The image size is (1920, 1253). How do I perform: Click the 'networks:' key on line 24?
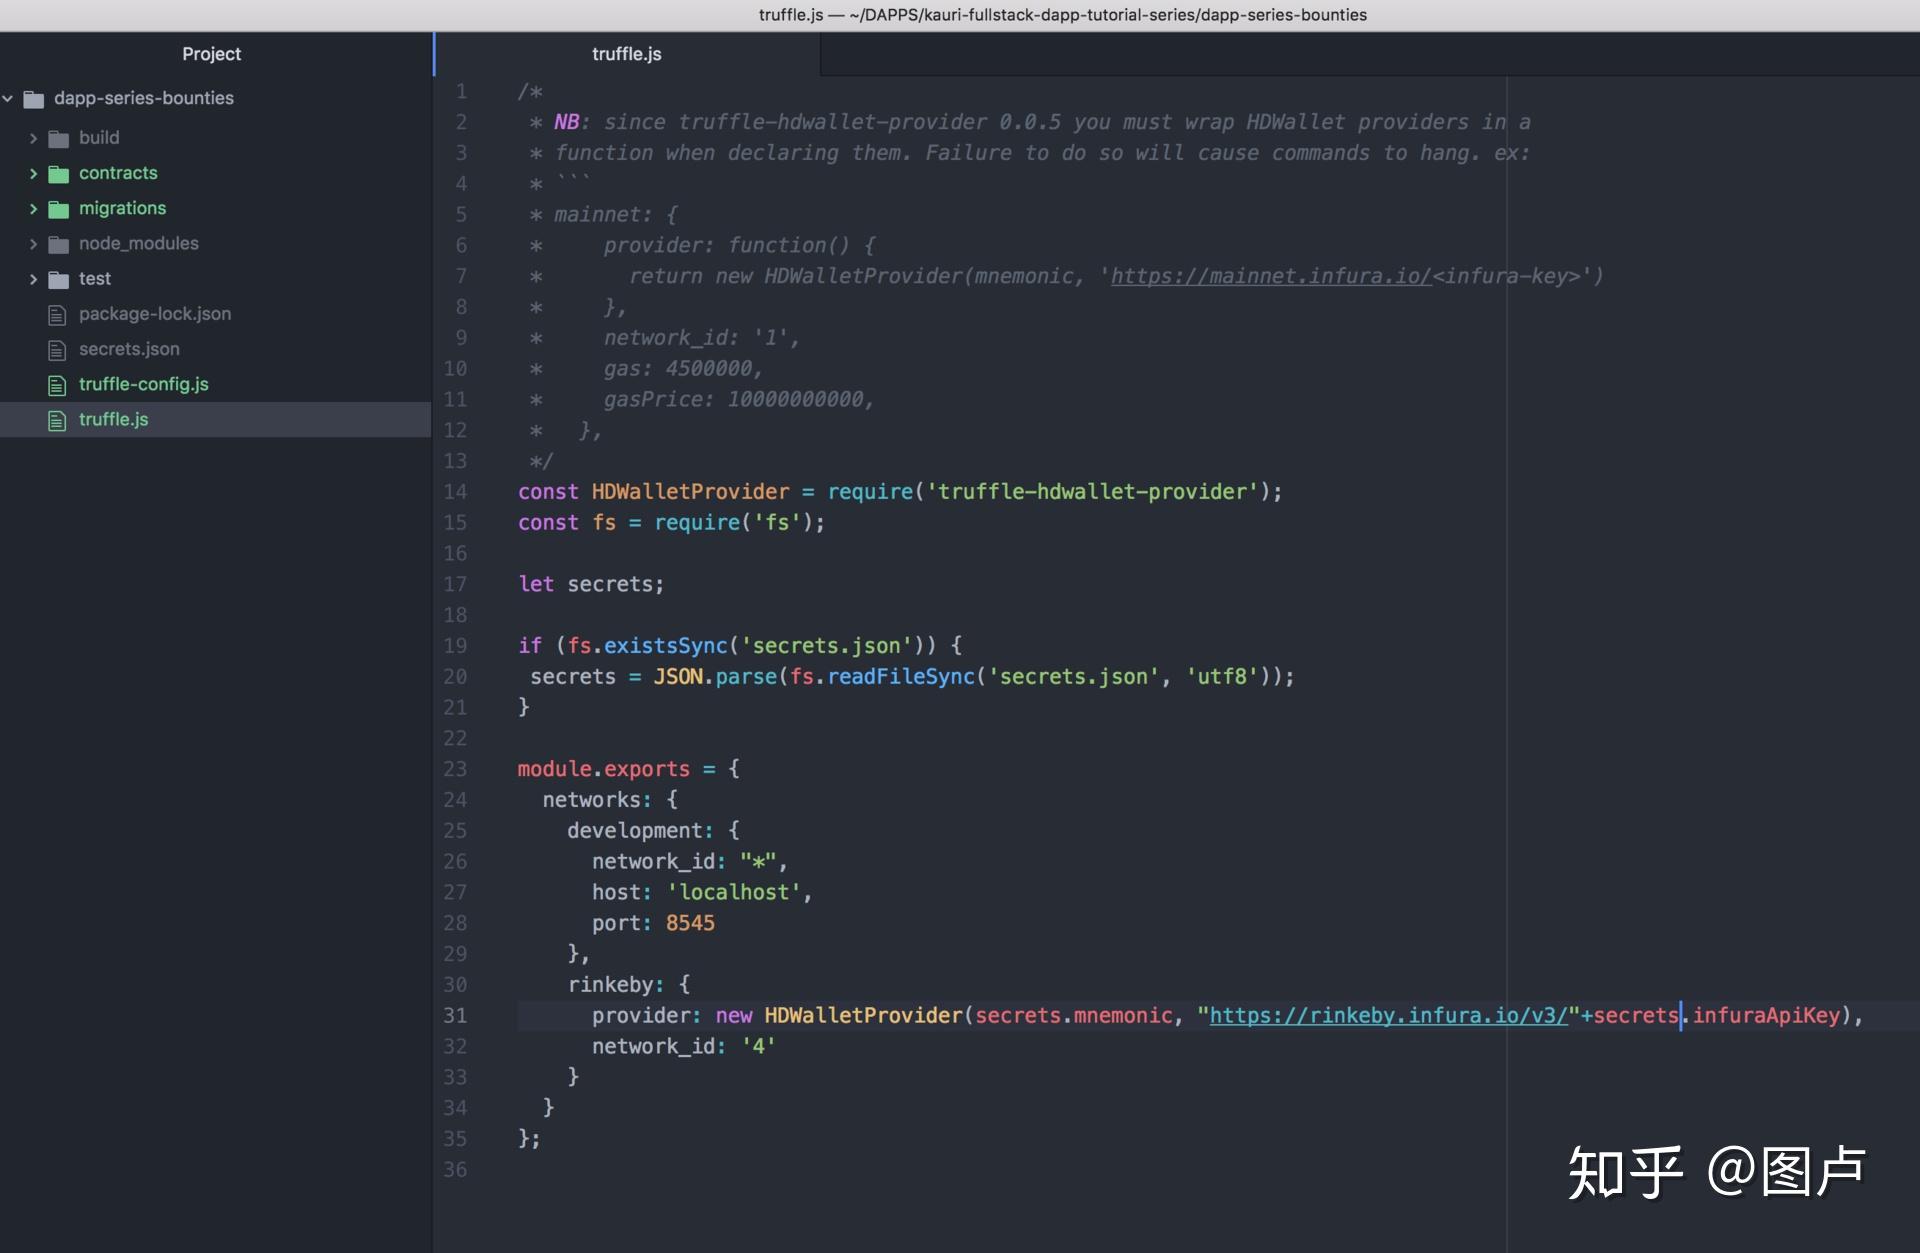coord(597,800)
